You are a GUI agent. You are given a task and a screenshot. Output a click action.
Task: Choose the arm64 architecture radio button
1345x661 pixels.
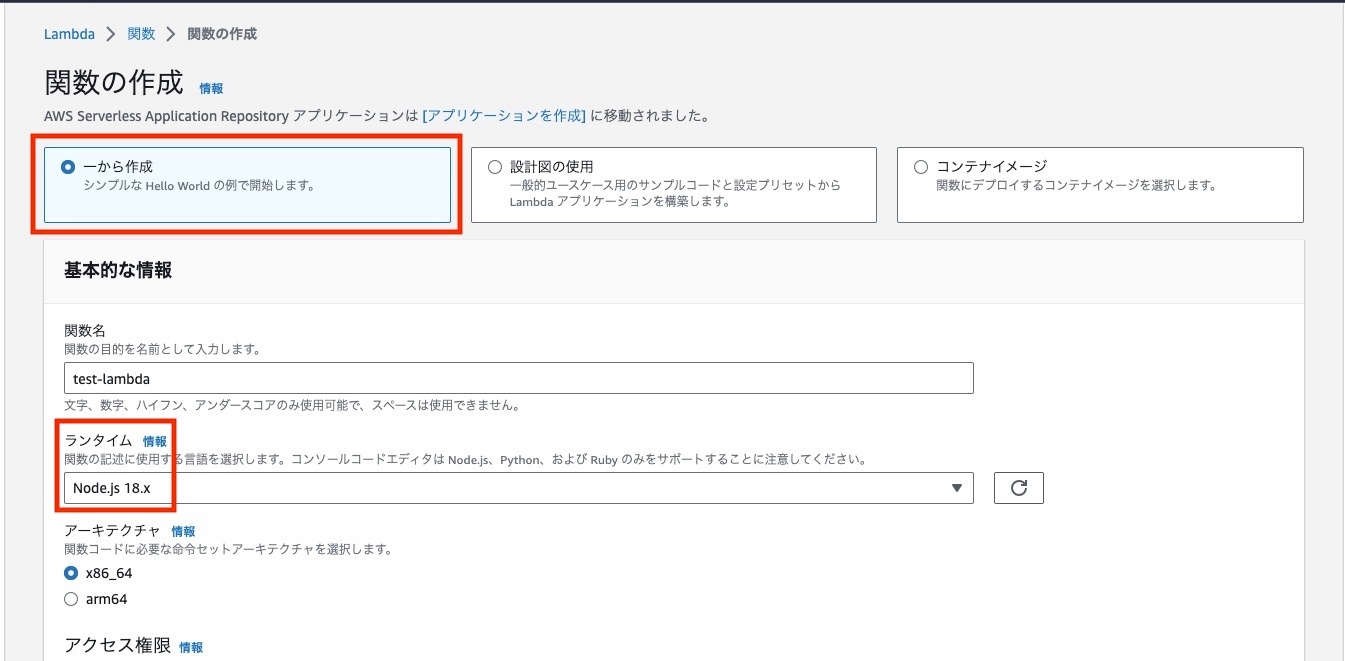click(71, 599)
